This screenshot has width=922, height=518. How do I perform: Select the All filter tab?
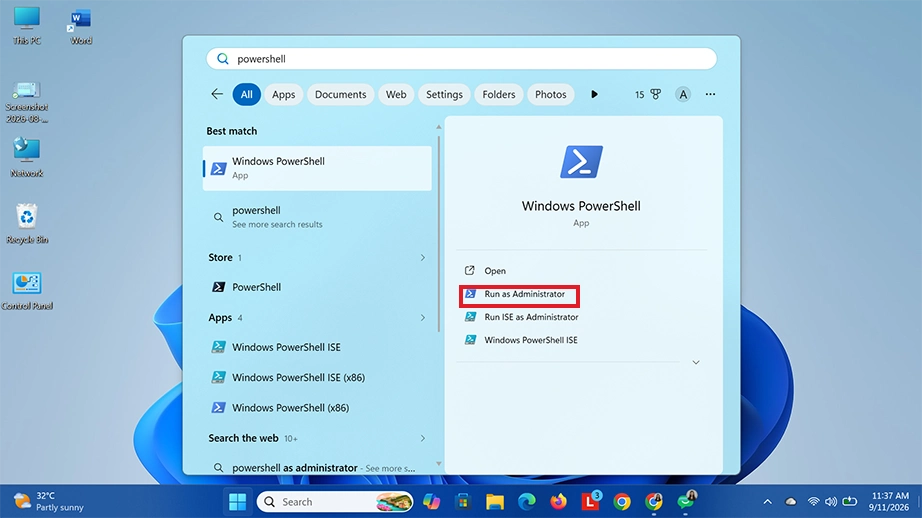click(246, 94)
